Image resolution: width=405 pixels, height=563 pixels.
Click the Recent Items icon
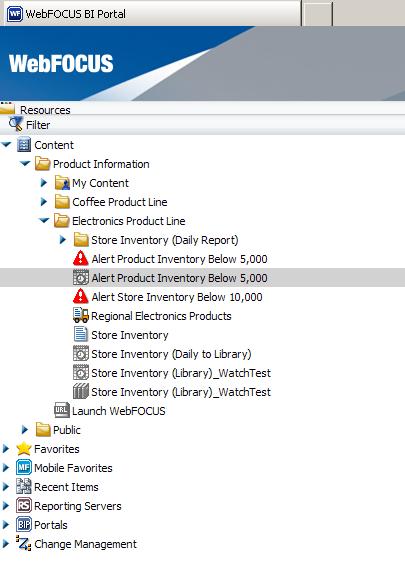(x=24, y=487)
